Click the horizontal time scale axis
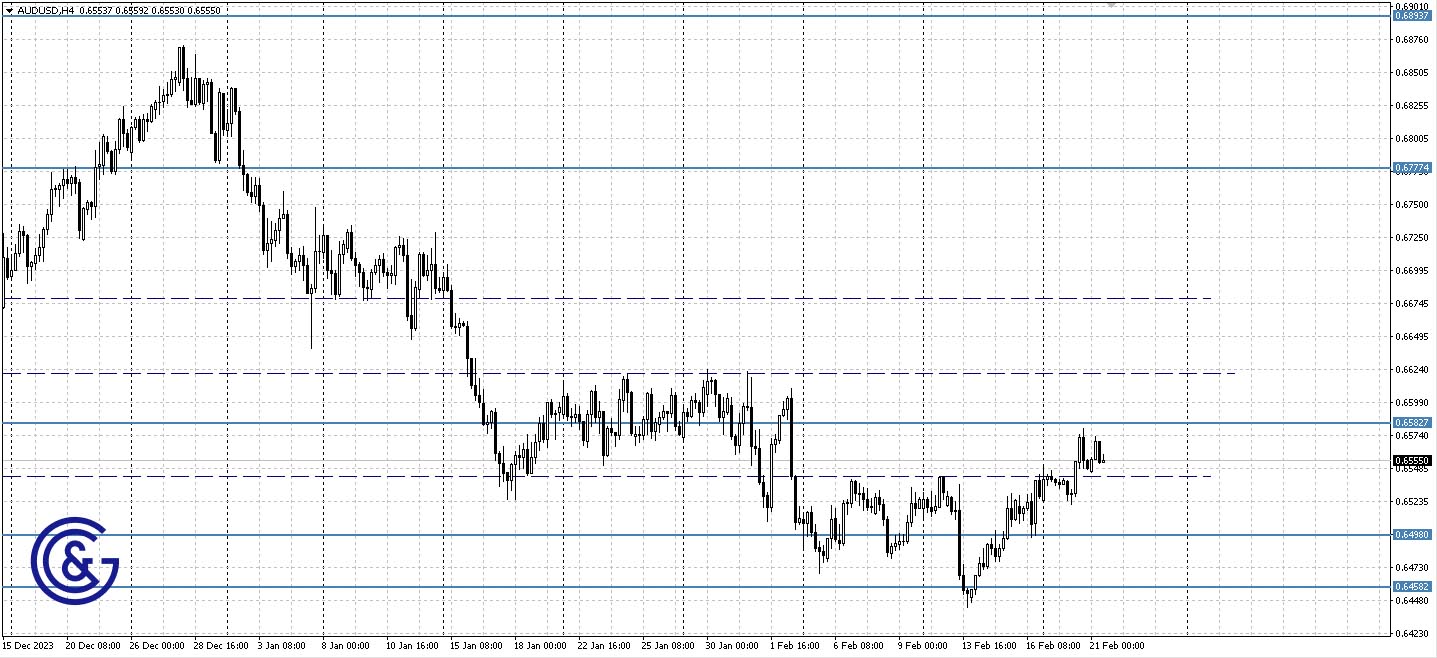 [700, 646]
